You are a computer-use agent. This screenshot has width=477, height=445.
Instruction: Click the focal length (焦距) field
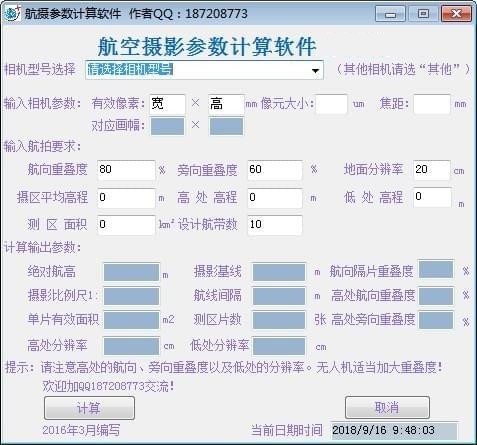(432, 104)
